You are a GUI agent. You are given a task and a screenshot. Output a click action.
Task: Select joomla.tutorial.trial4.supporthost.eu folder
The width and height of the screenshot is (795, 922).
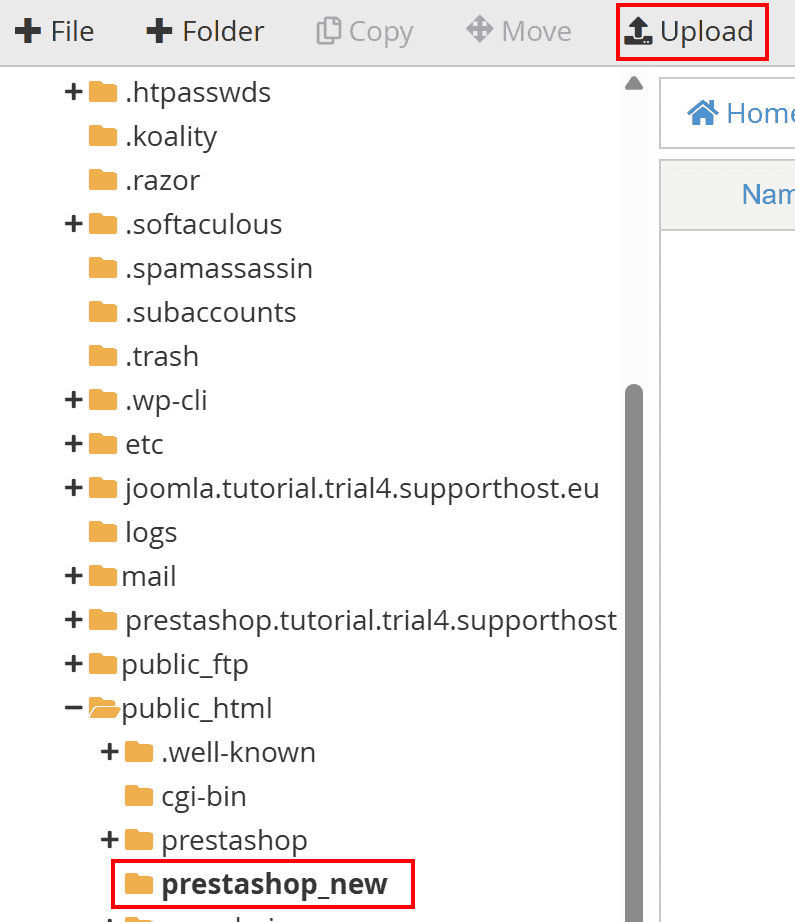tap(360, 487)
